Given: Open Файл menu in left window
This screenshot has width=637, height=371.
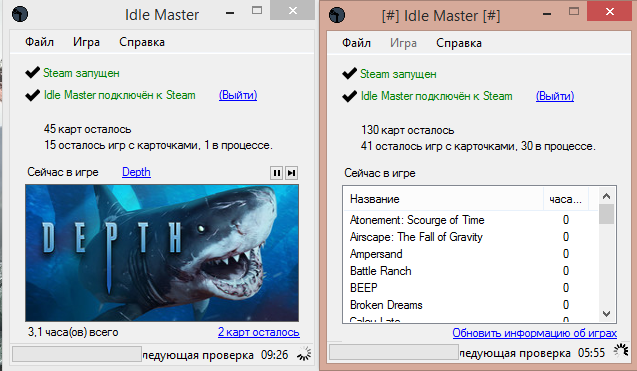Looking at the screenshot, I should click(x=39, y=42).
